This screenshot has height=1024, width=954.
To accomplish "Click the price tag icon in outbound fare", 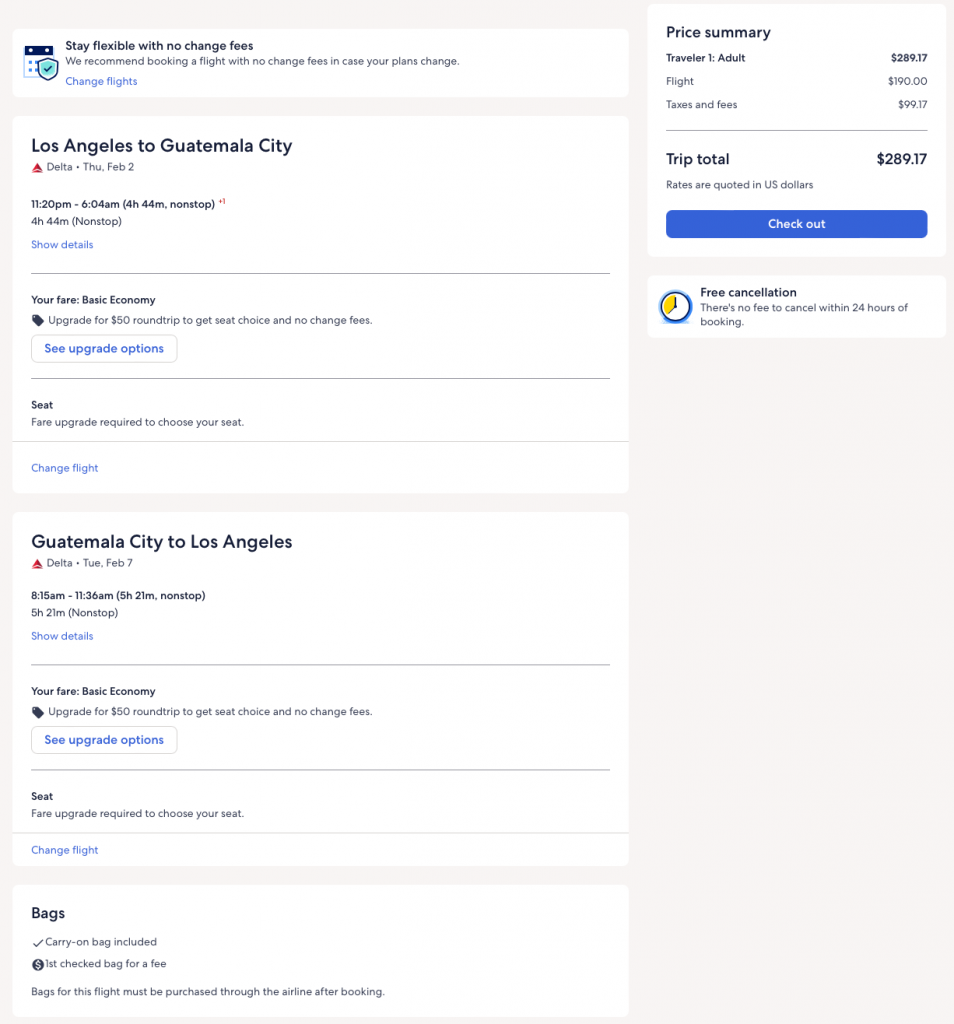I will [x=38, y=321].
